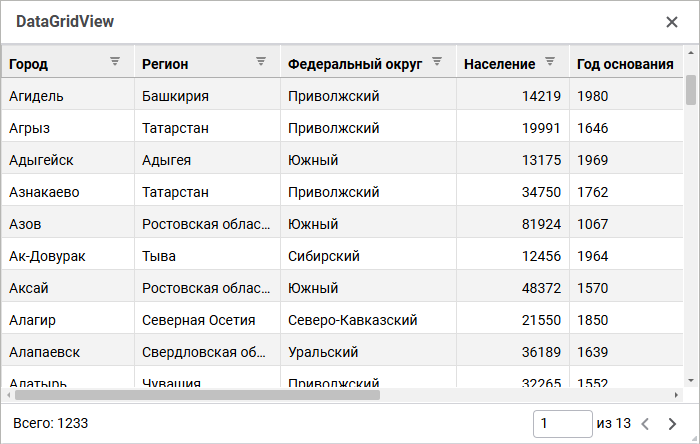Open filter for Федеральный округ column
This screenshot has width=700, height=444.
coord(437,62)
